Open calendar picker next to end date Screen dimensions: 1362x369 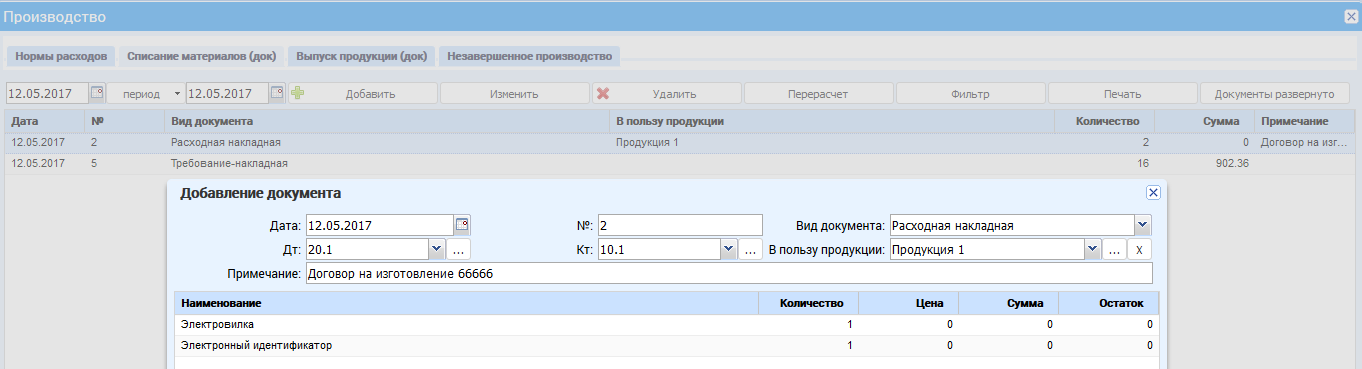[277, 93]
